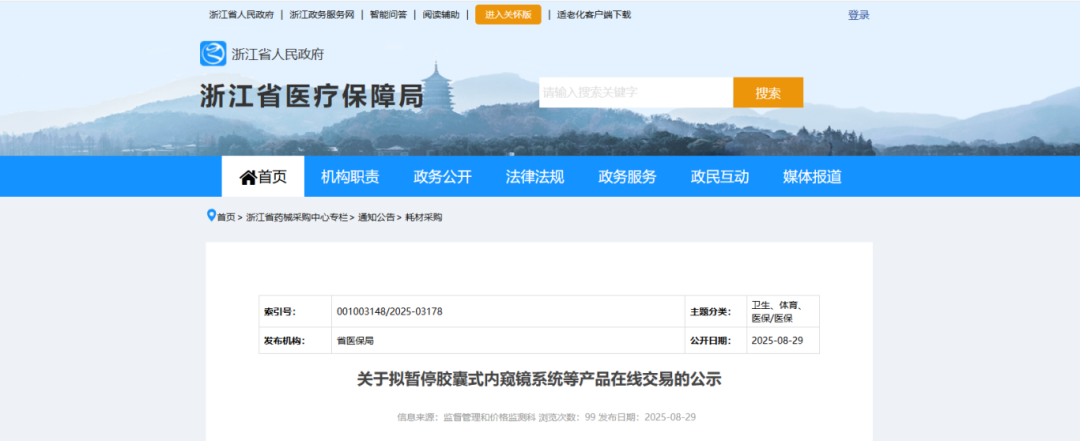Open the 机构职责 menu item
This screenshot has height=441, width=1080.
point(350,177)
